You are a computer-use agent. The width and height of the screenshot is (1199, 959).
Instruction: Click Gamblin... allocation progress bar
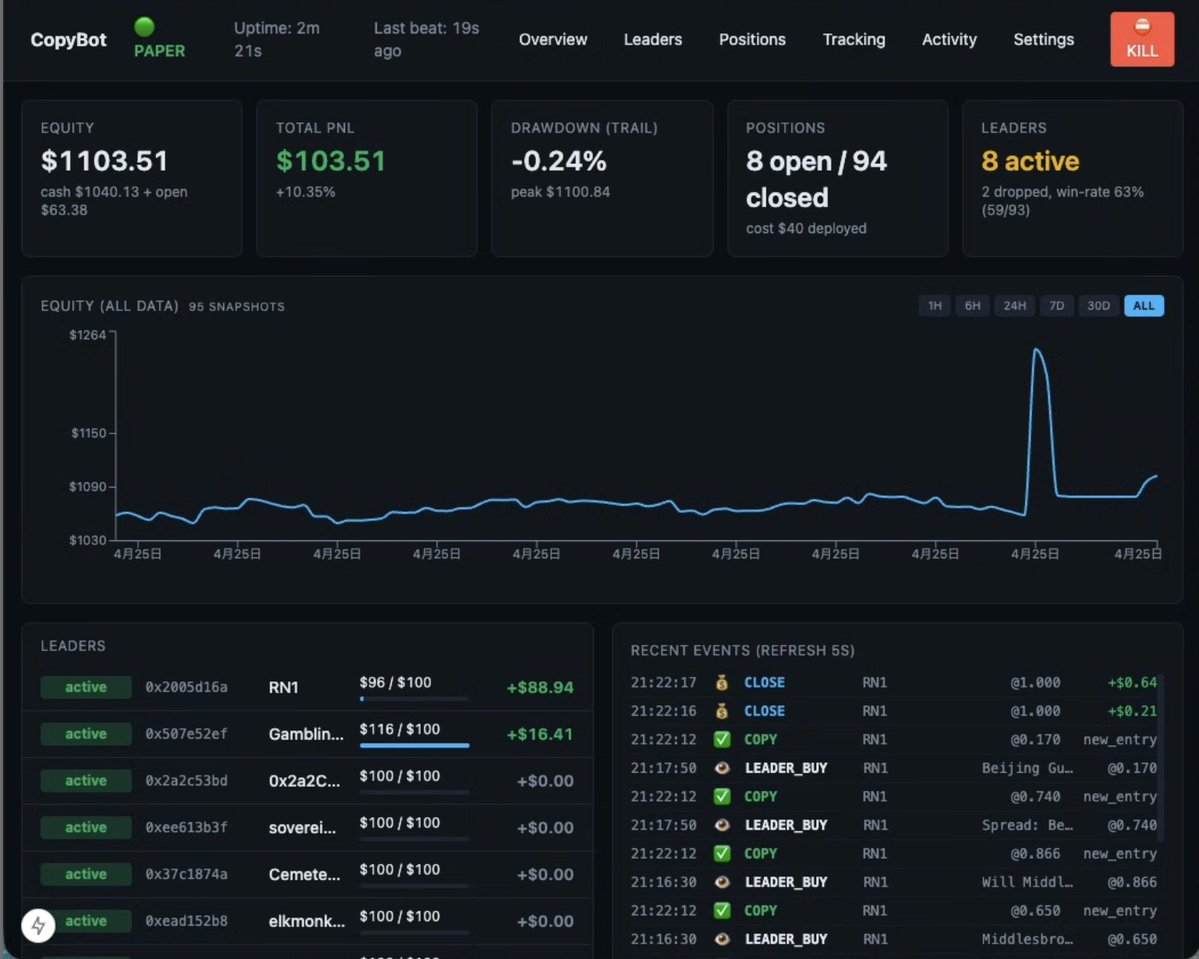coord(414,745)
